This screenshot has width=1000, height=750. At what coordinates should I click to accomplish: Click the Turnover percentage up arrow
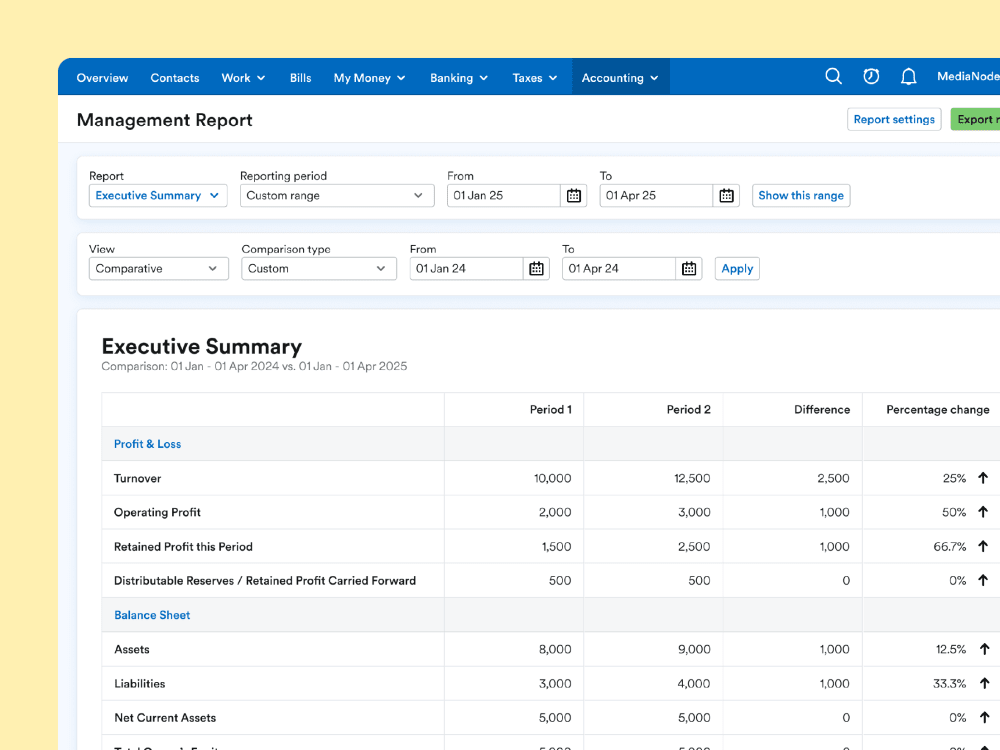pyautogui.click(x=983, y=479)
